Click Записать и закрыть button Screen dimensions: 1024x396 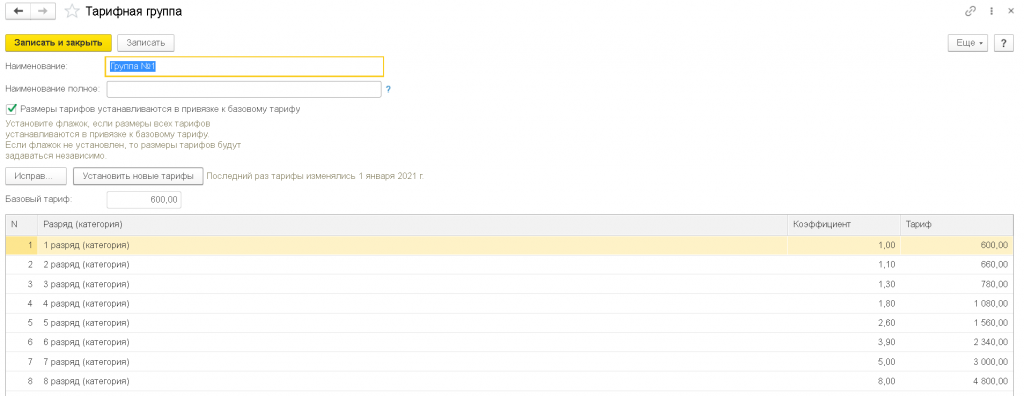tap(59, 42)
